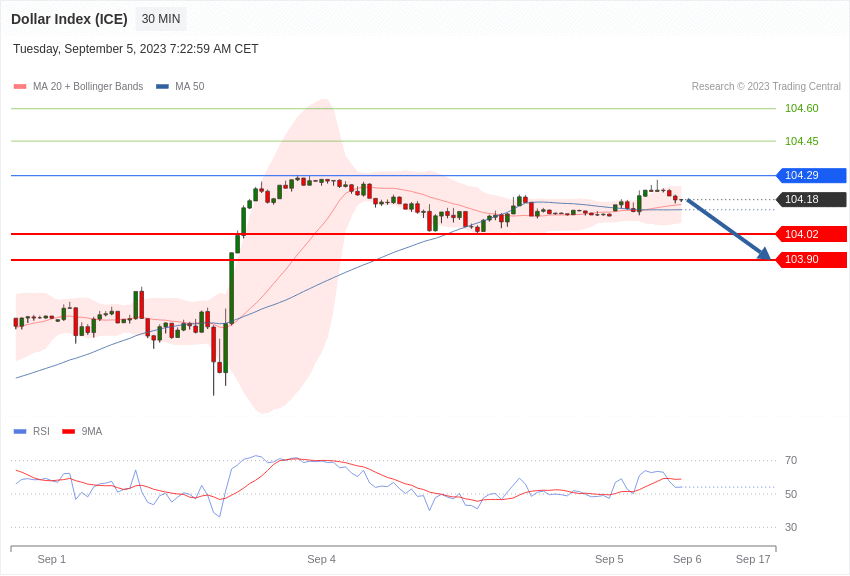Click the Research © 2023 Trading Central credit
This screenshot has width=850, height=576.
coord(766,86)
